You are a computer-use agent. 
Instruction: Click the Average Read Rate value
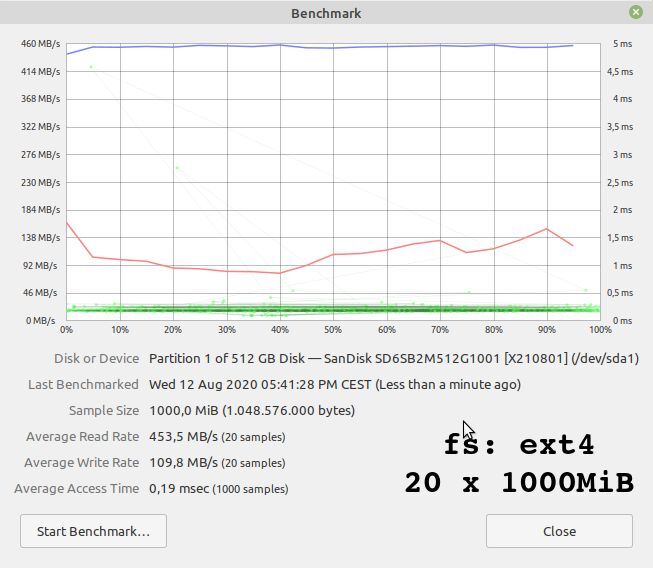click(x=217, y=436)
